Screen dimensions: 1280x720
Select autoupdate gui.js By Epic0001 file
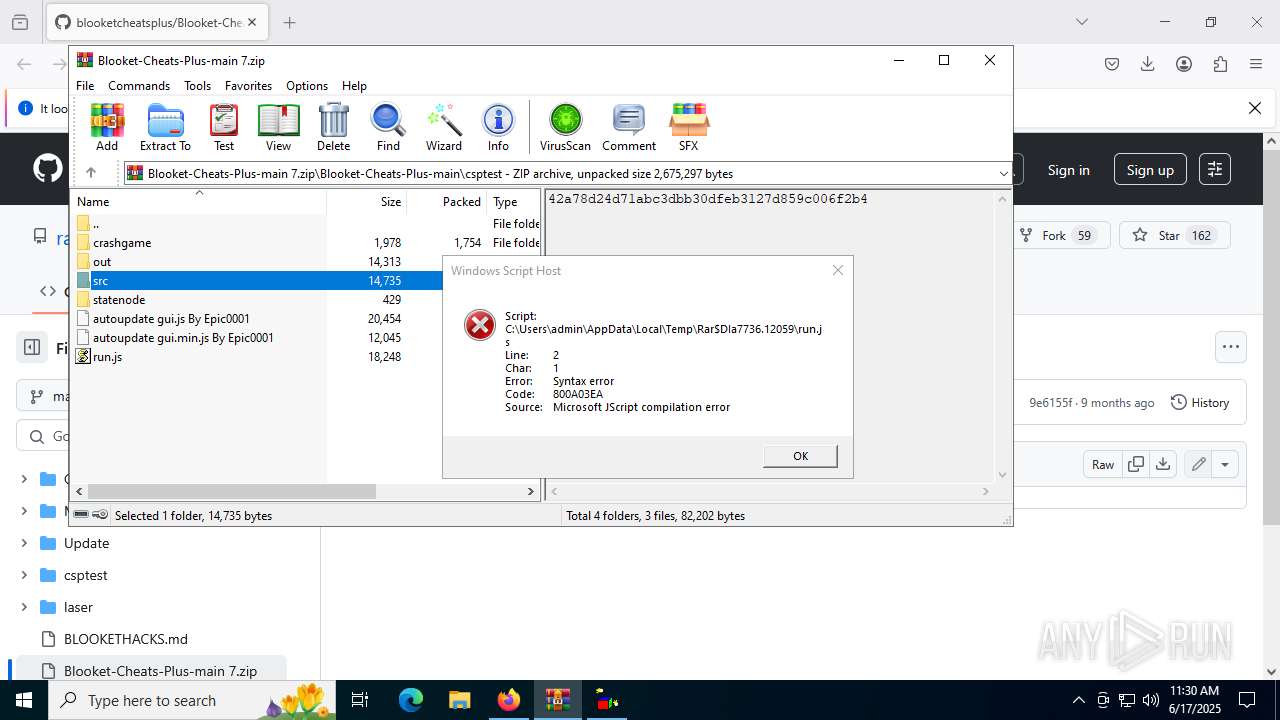coord(257,319)
